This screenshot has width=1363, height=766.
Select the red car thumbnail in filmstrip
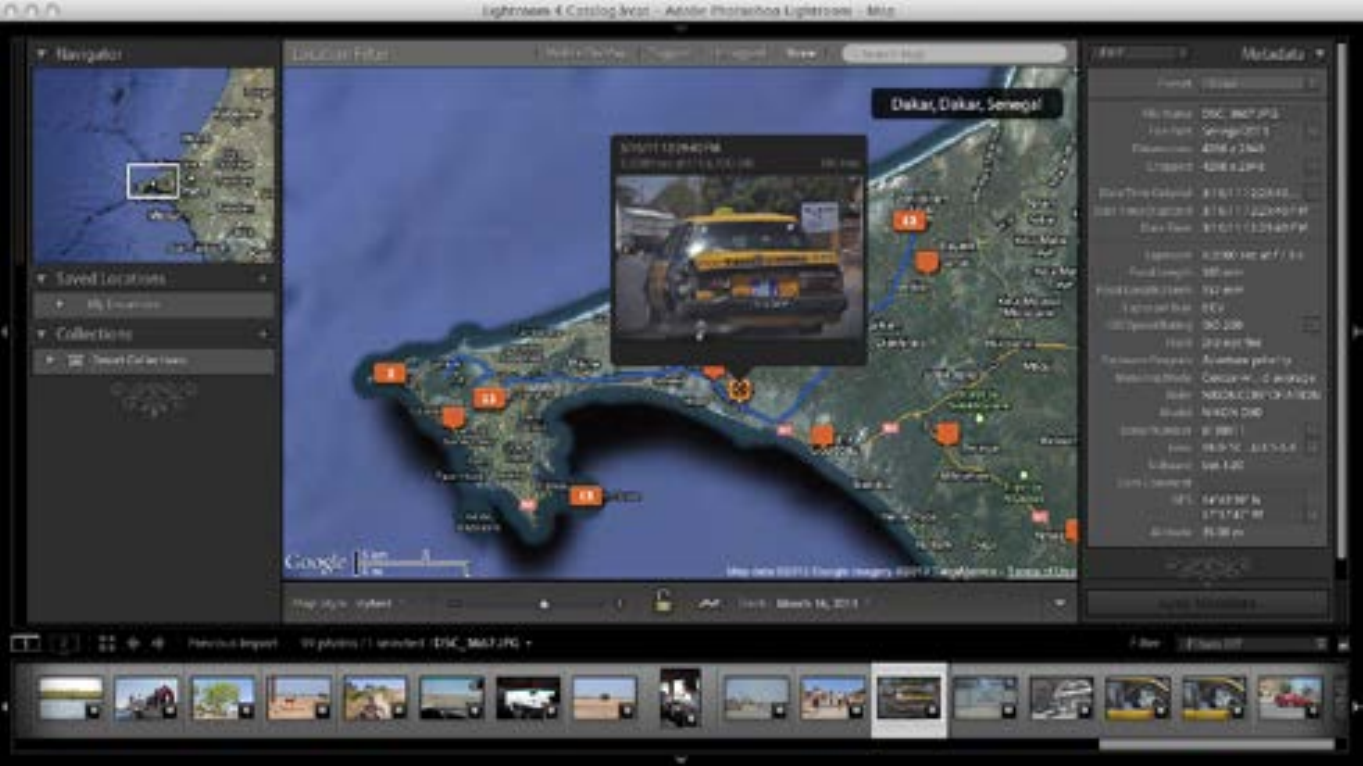(1290, 698)
